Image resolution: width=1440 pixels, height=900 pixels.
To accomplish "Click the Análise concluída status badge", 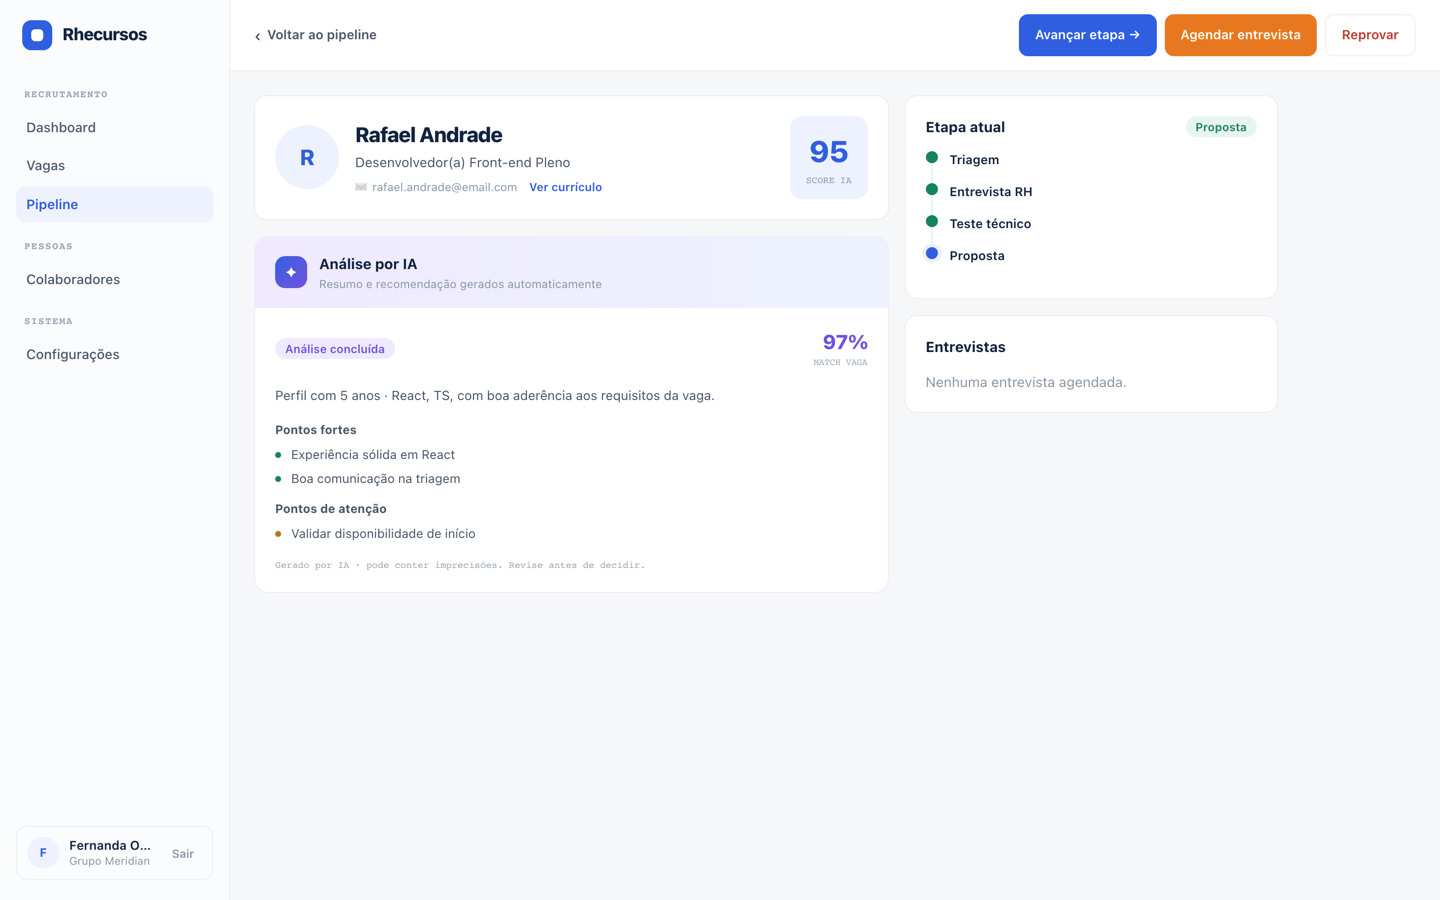I will pyautogui.click(x=335, y=349).
